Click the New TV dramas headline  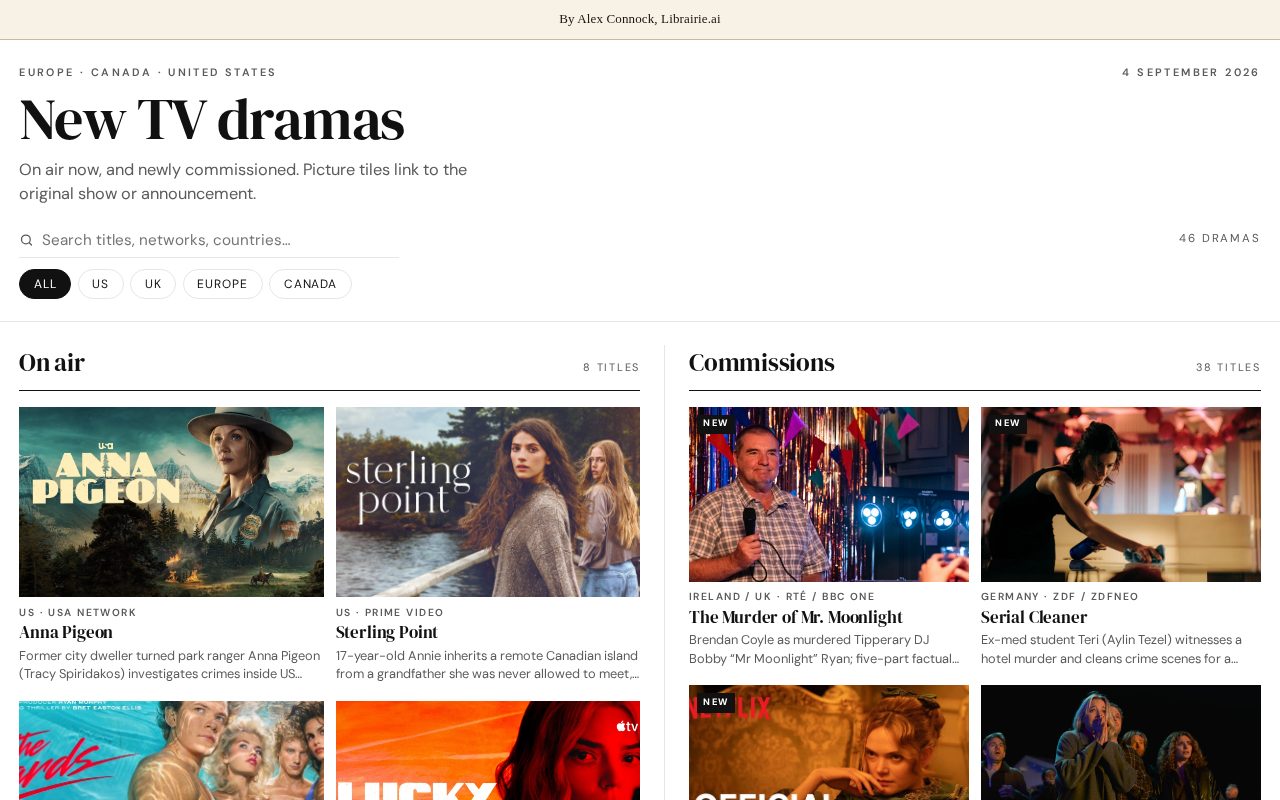(x=212, y=120)
